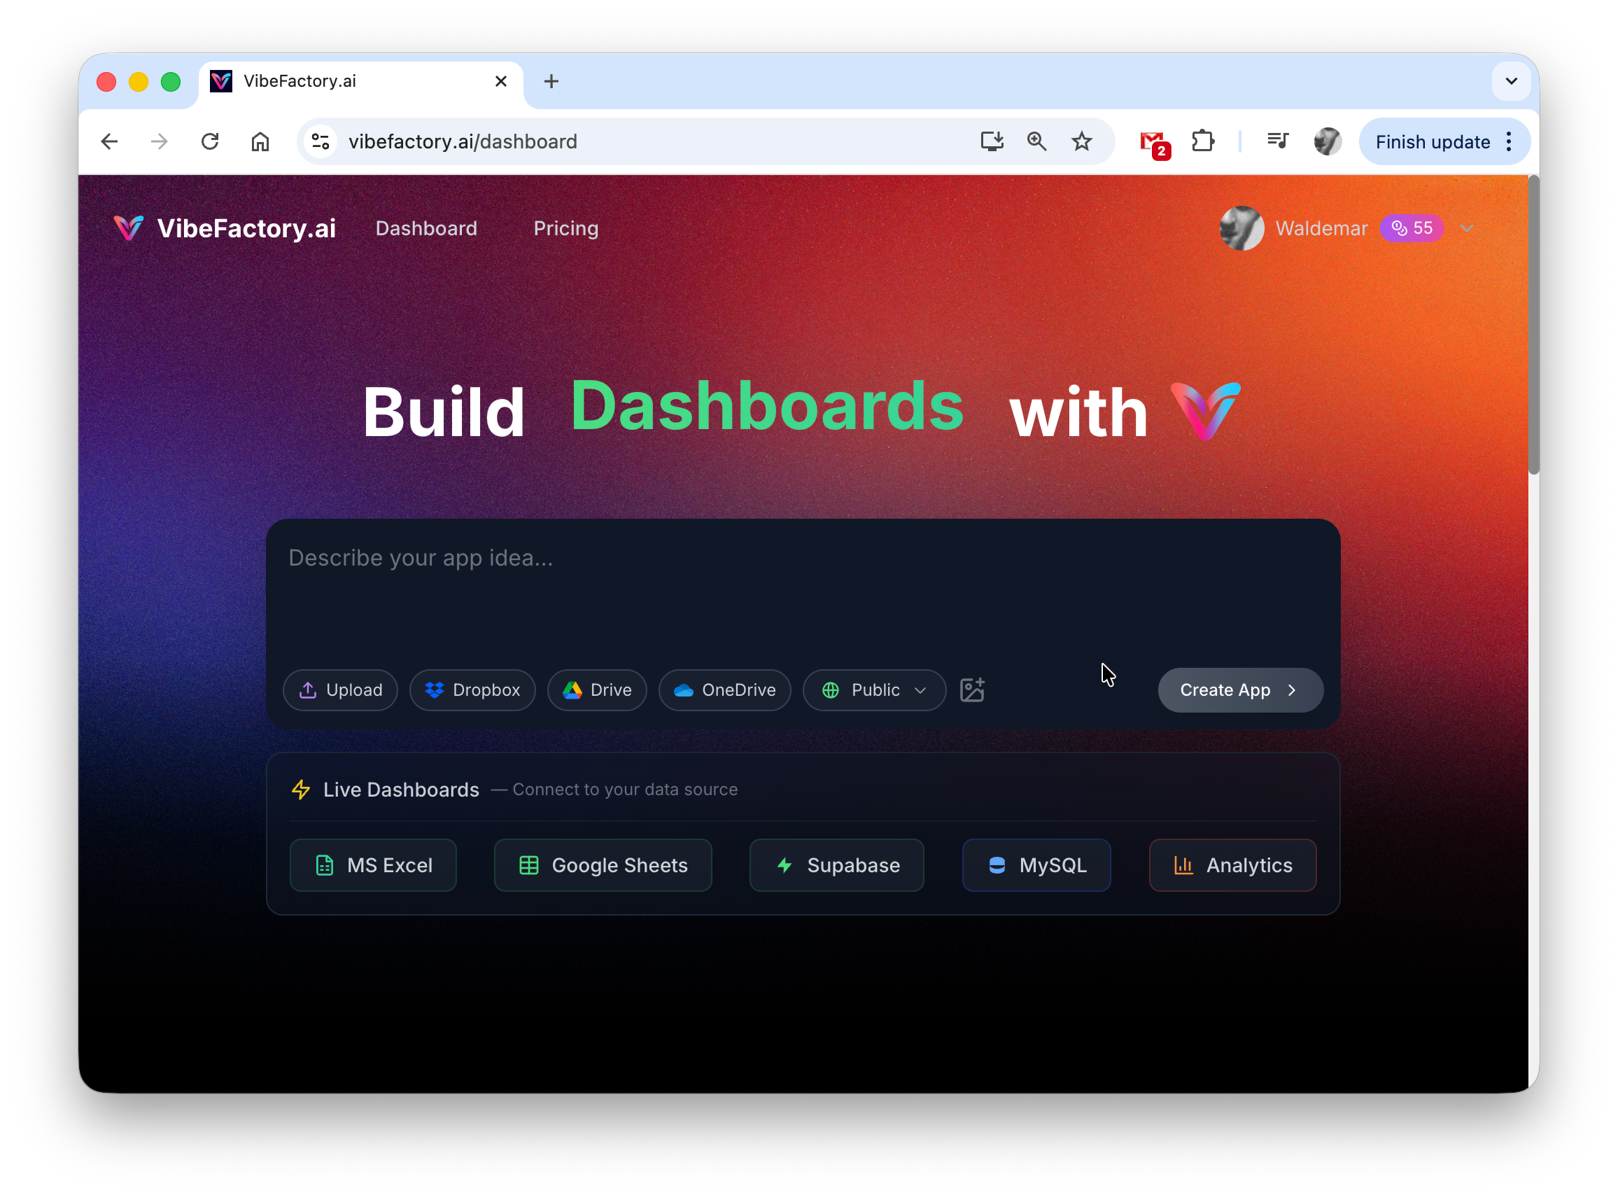Screen dimensions: 1618x1197
Task: Click the Gmail extension icon
Action: (x=1154, y=141)
